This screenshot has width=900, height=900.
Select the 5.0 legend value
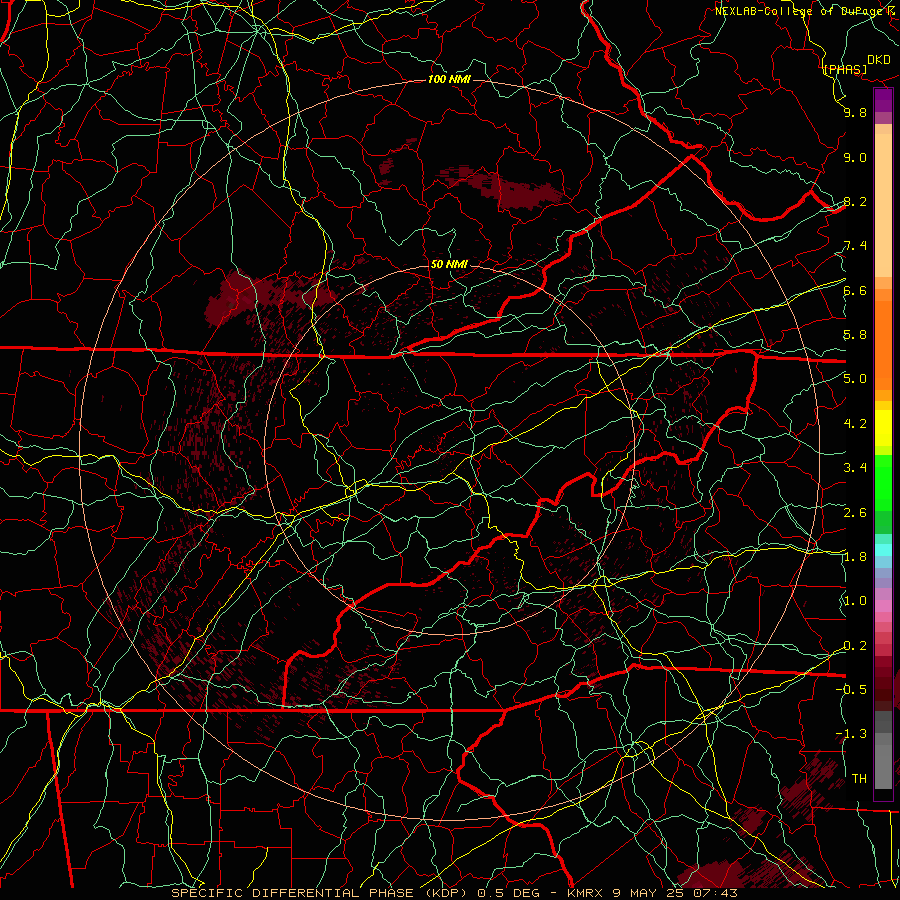pyautogui.click(x=855, y=379)
